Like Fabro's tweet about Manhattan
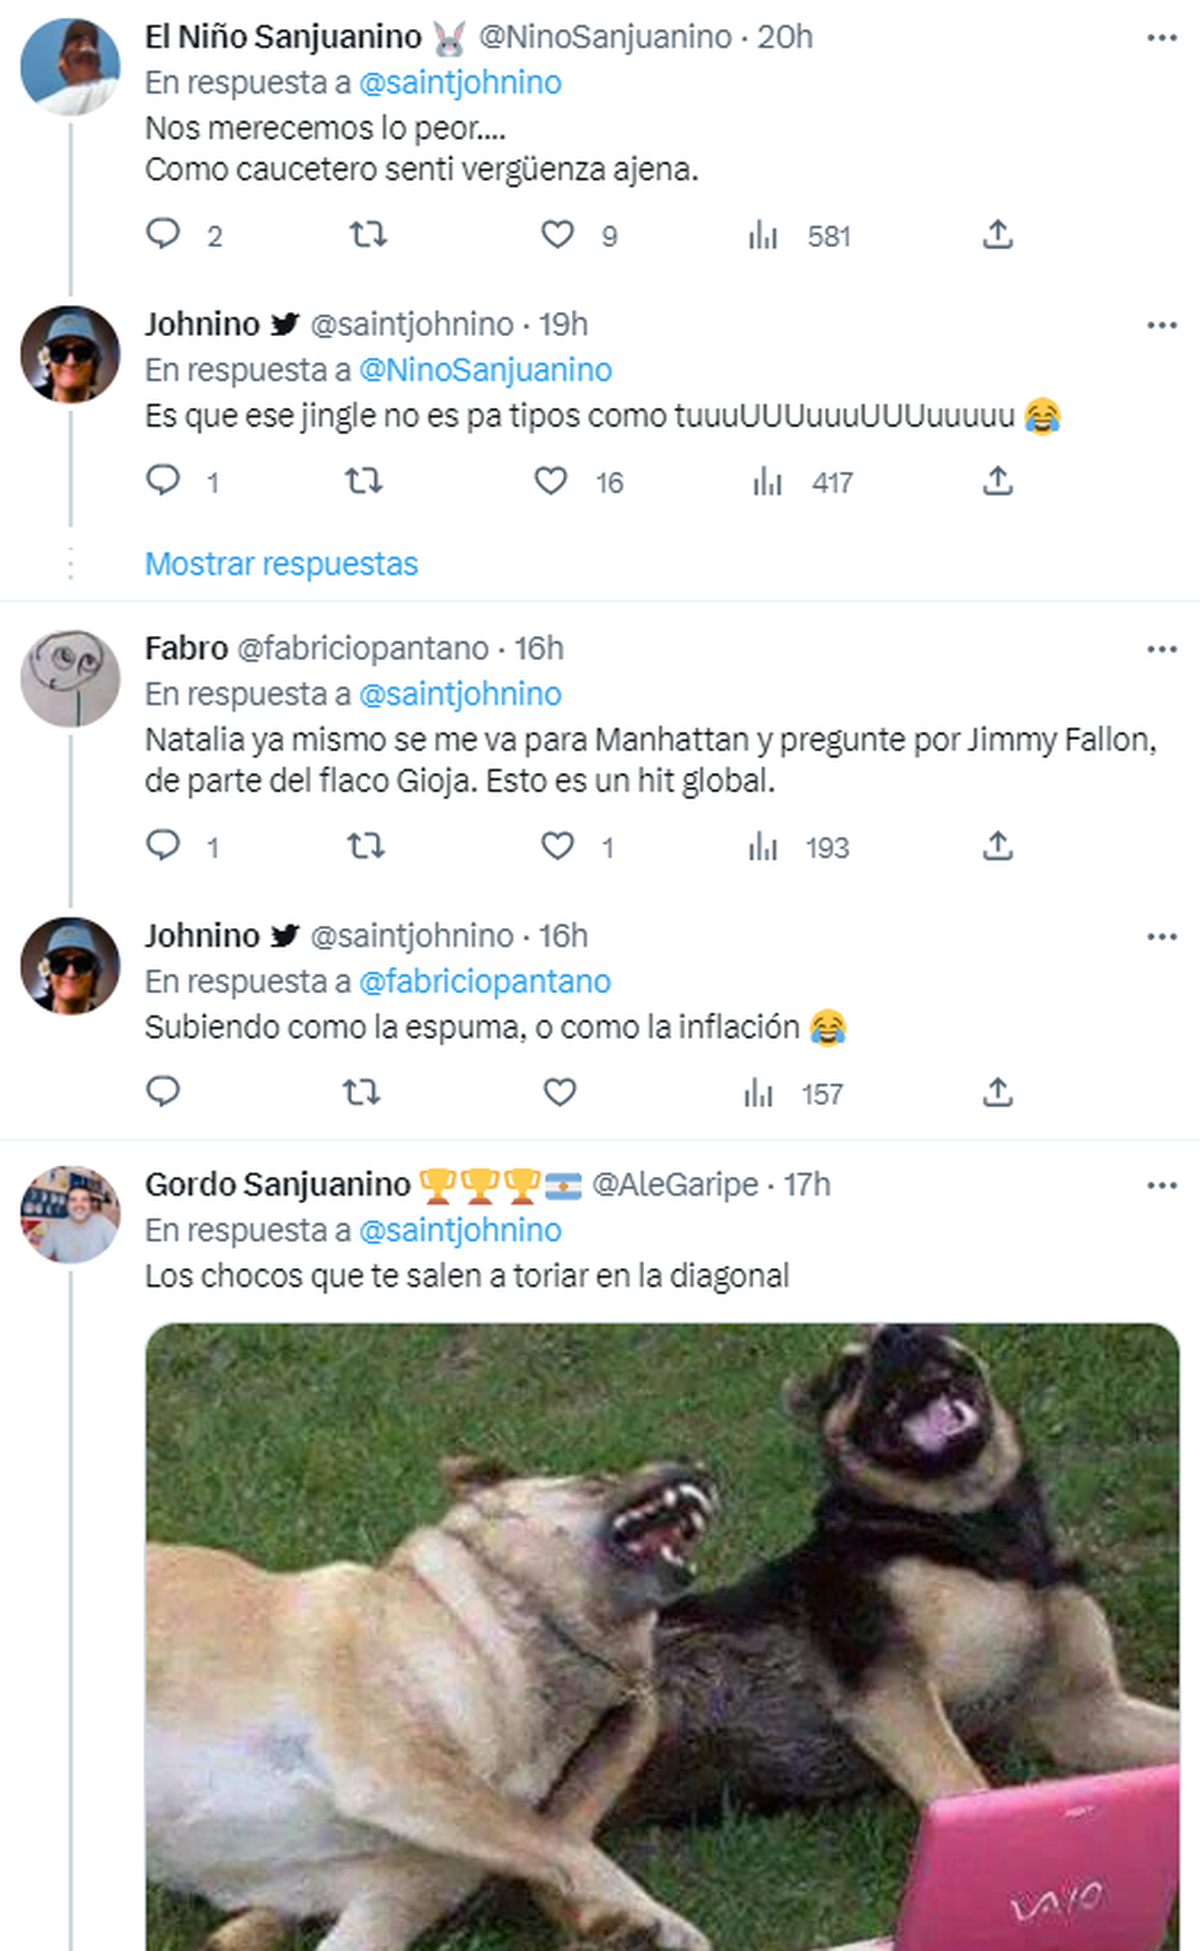Screen dimensions: 1200x1951 click(x=557, y=847)
